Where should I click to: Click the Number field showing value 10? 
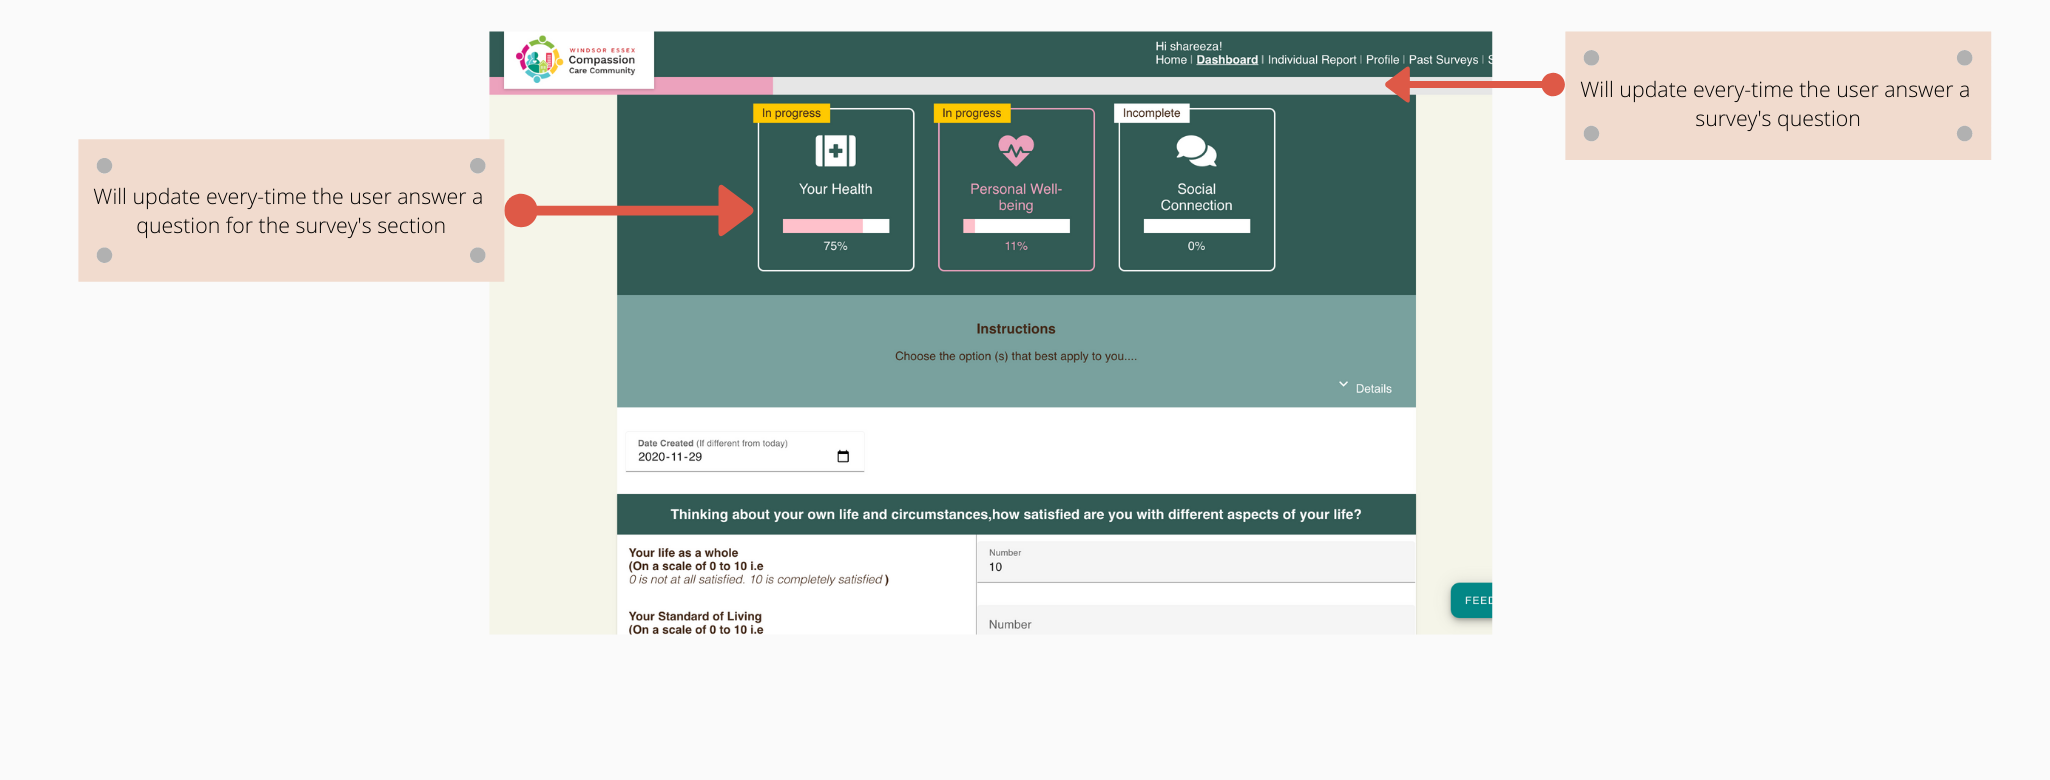pos(1195,566)
